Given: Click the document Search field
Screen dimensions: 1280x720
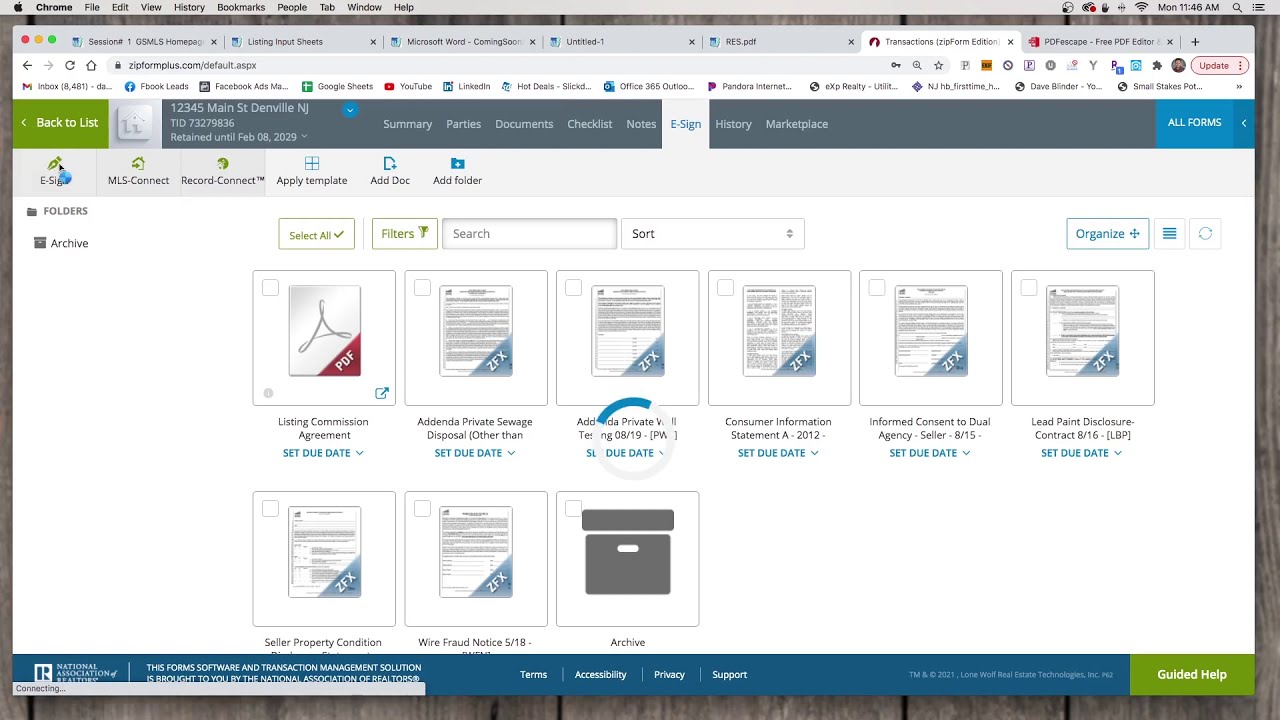Looking at the screenshot, I should point(529,234).
